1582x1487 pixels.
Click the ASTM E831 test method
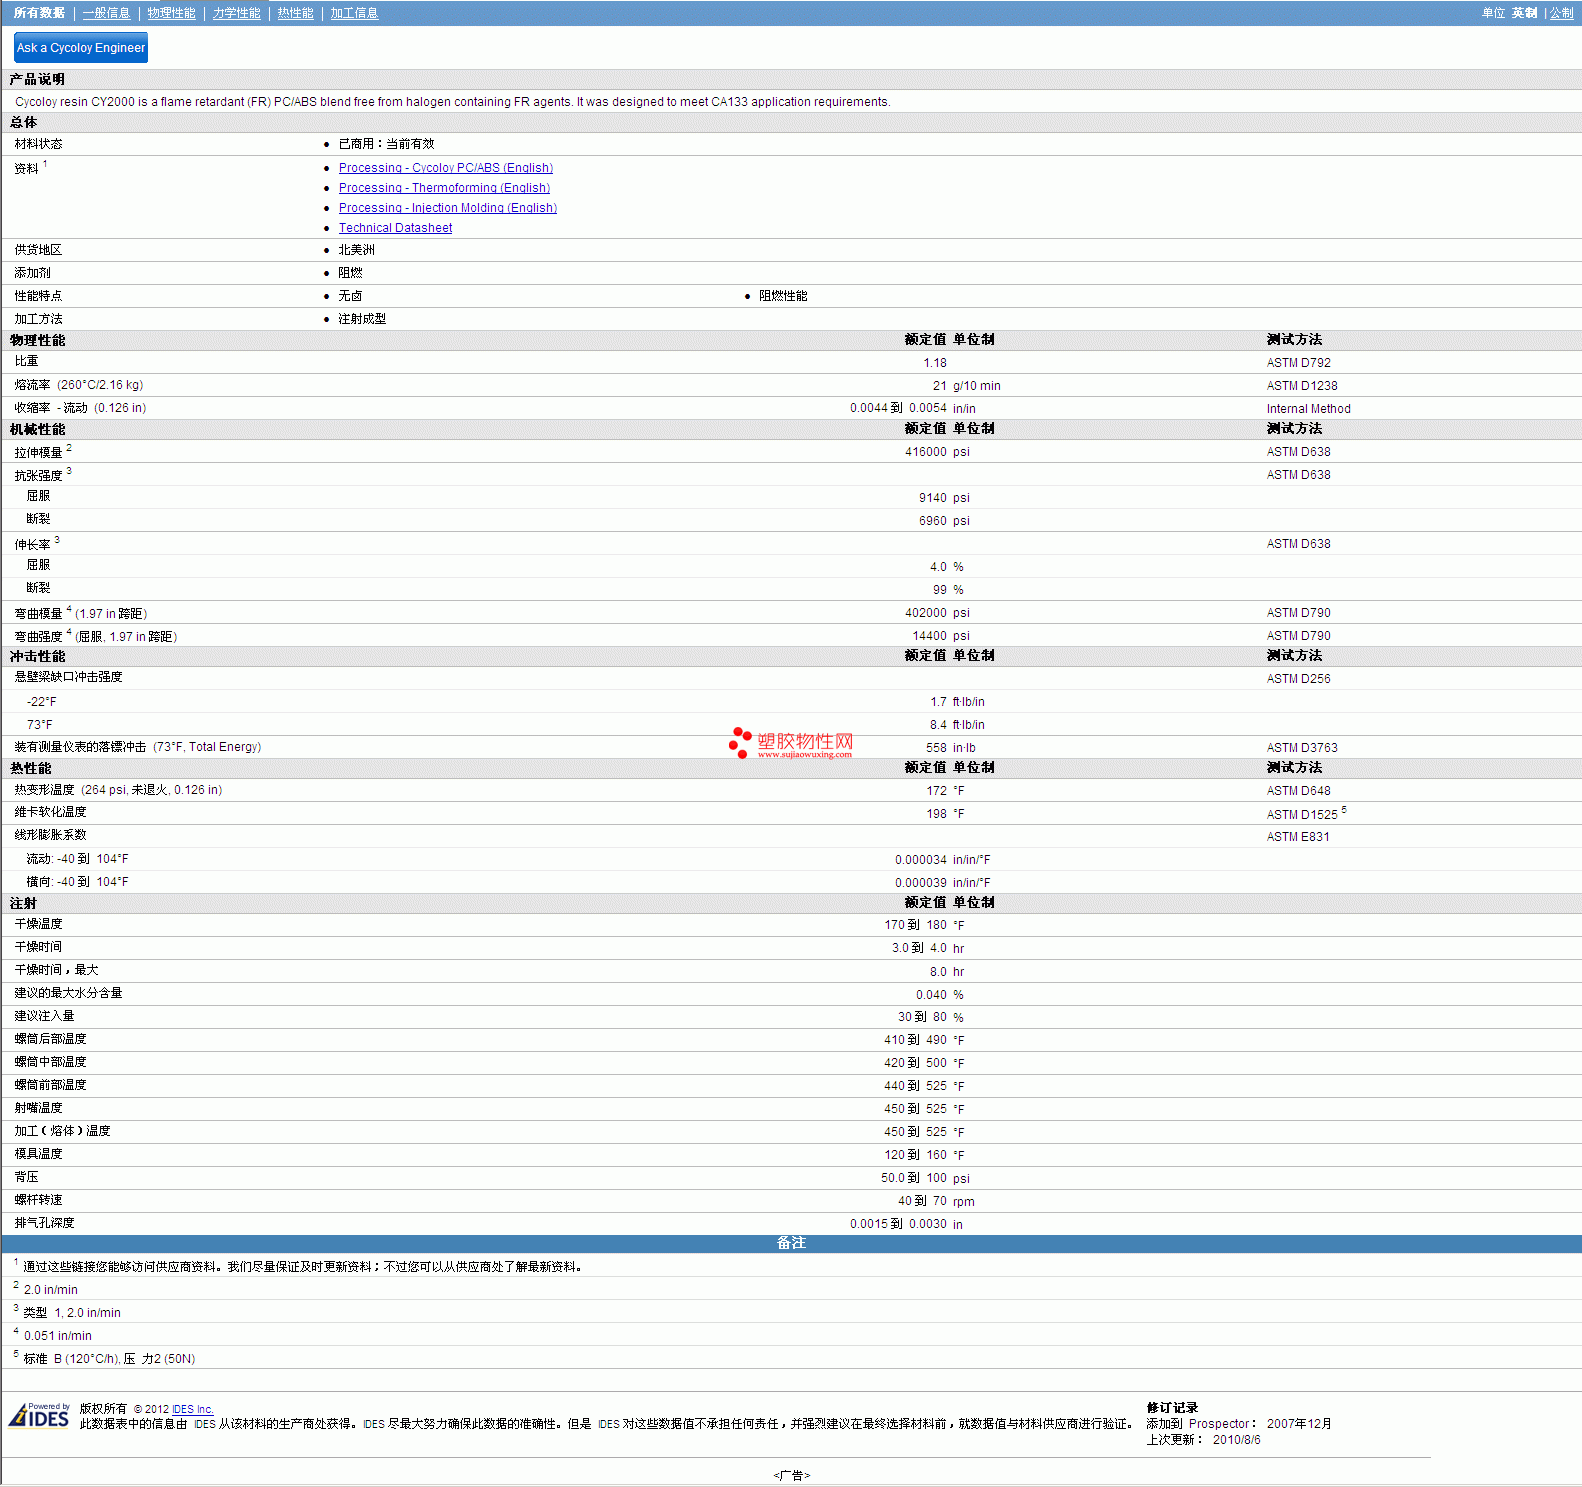1298,837
